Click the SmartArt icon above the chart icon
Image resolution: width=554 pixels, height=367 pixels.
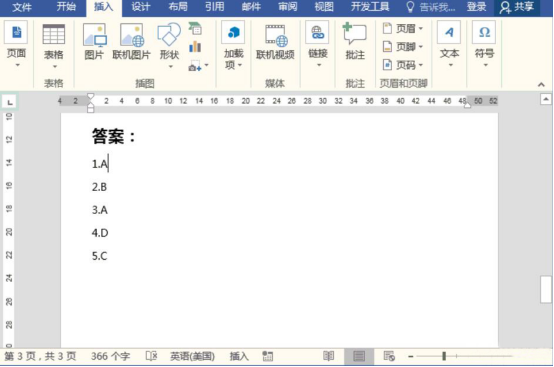pos(195,29)
